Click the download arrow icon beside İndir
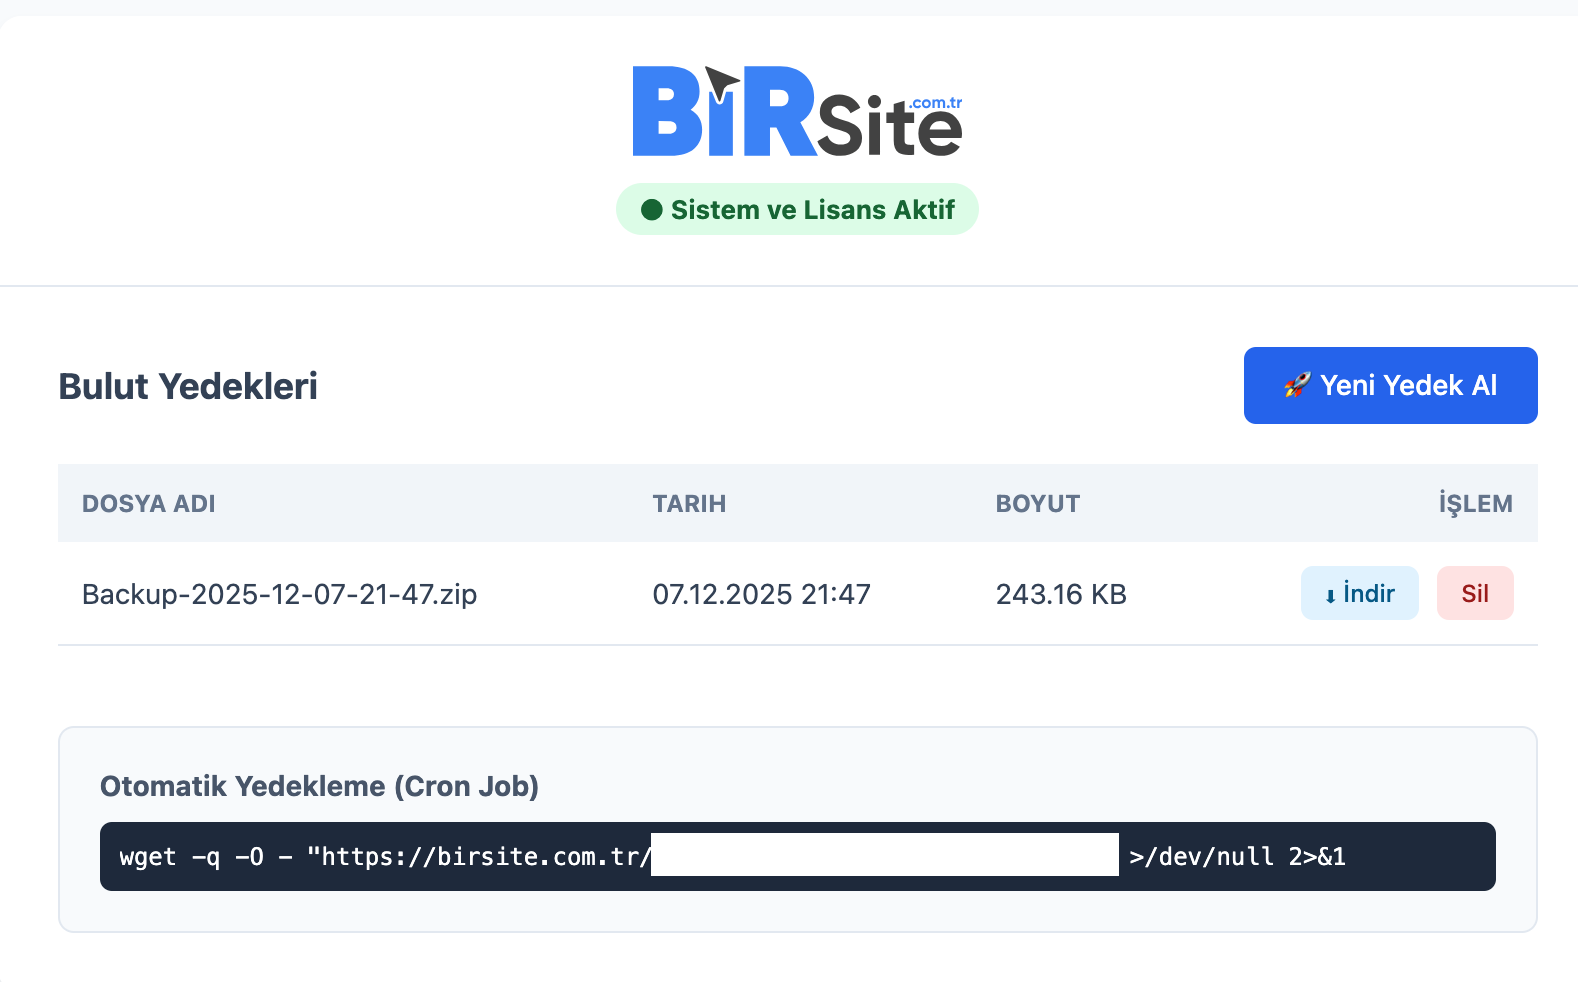Viewport: 1578px width, 982px height. pyautogui.click(x=1330, y=596)
